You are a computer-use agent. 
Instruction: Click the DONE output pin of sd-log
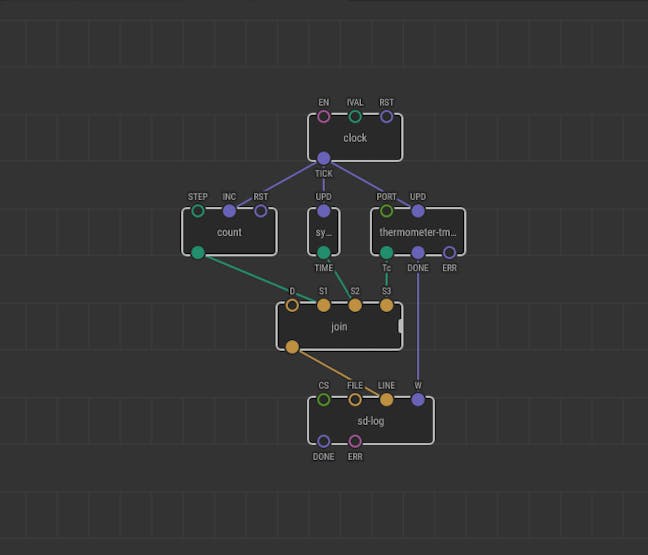pyautogui.click(x=324, y=441)
